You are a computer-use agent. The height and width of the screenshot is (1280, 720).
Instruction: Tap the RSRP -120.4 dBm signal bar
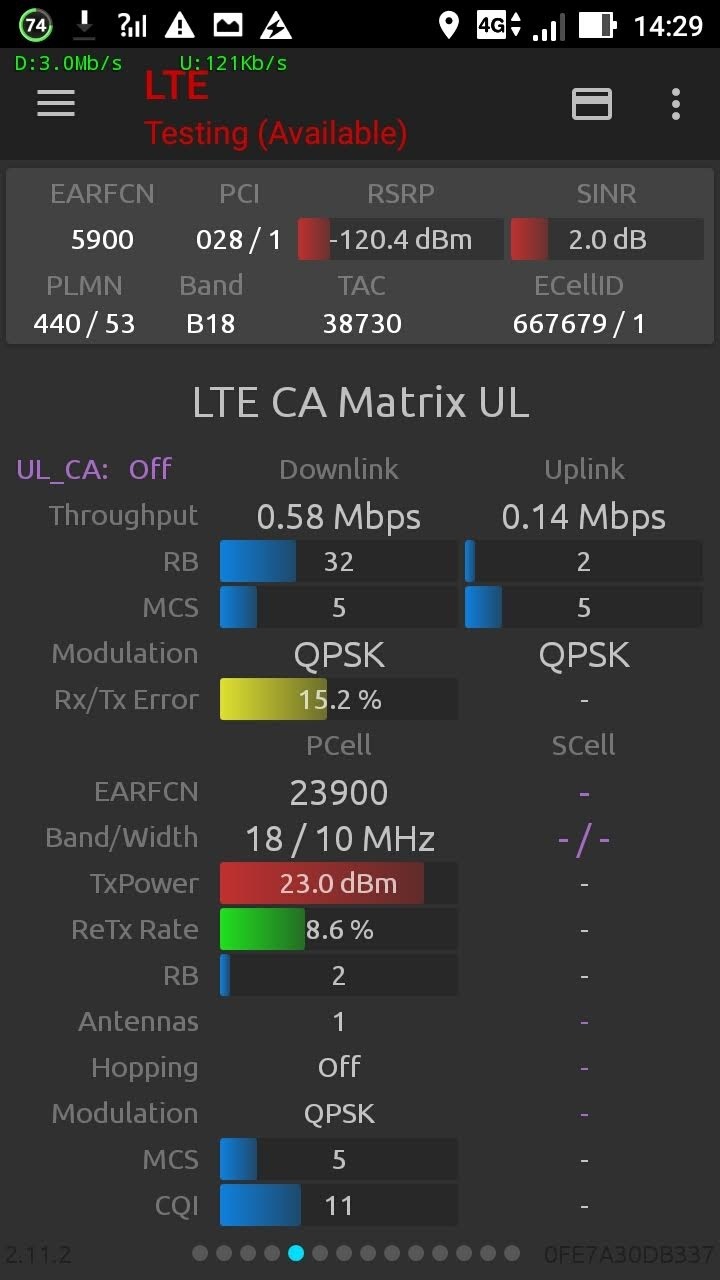401,240
